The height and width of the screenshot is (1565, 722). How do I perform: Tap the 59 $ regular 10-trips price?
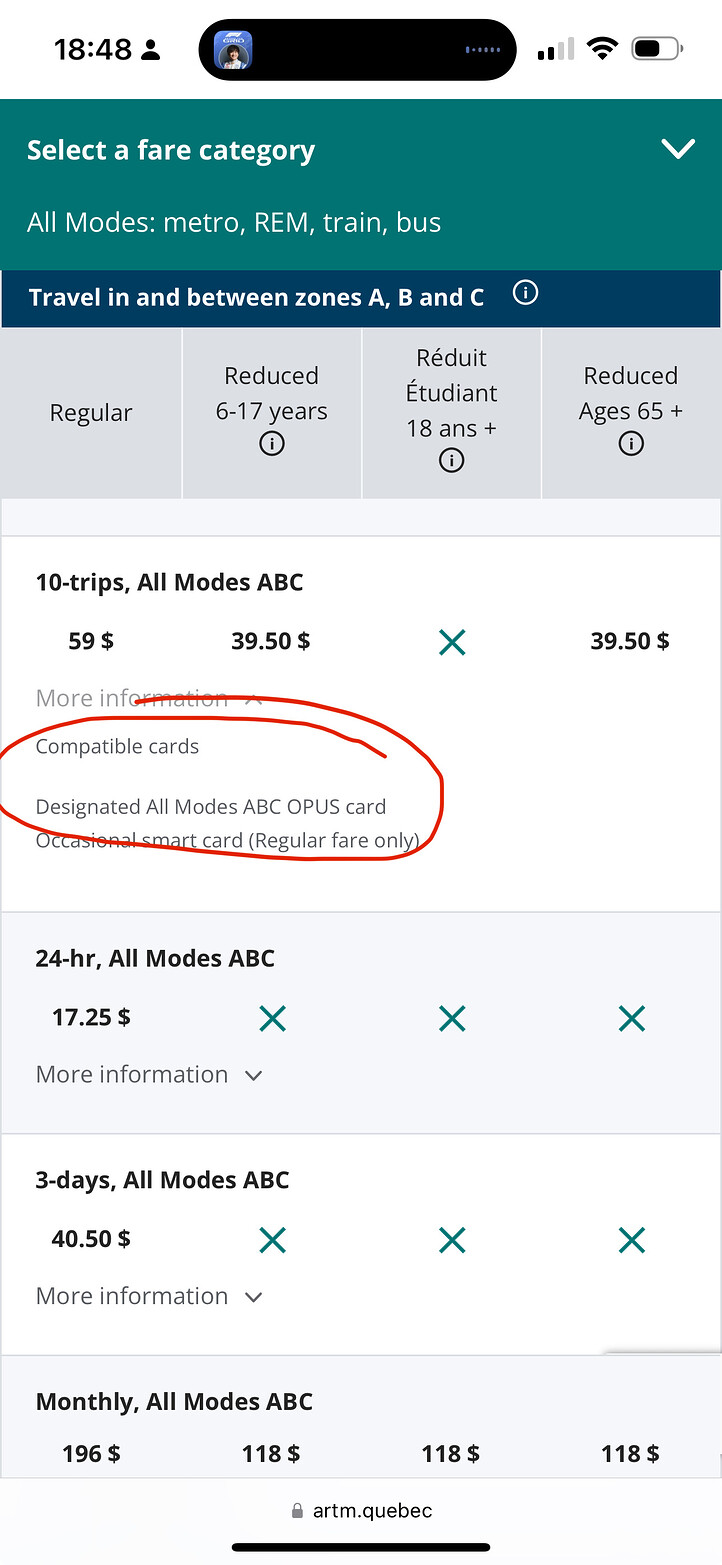point(91,641)
